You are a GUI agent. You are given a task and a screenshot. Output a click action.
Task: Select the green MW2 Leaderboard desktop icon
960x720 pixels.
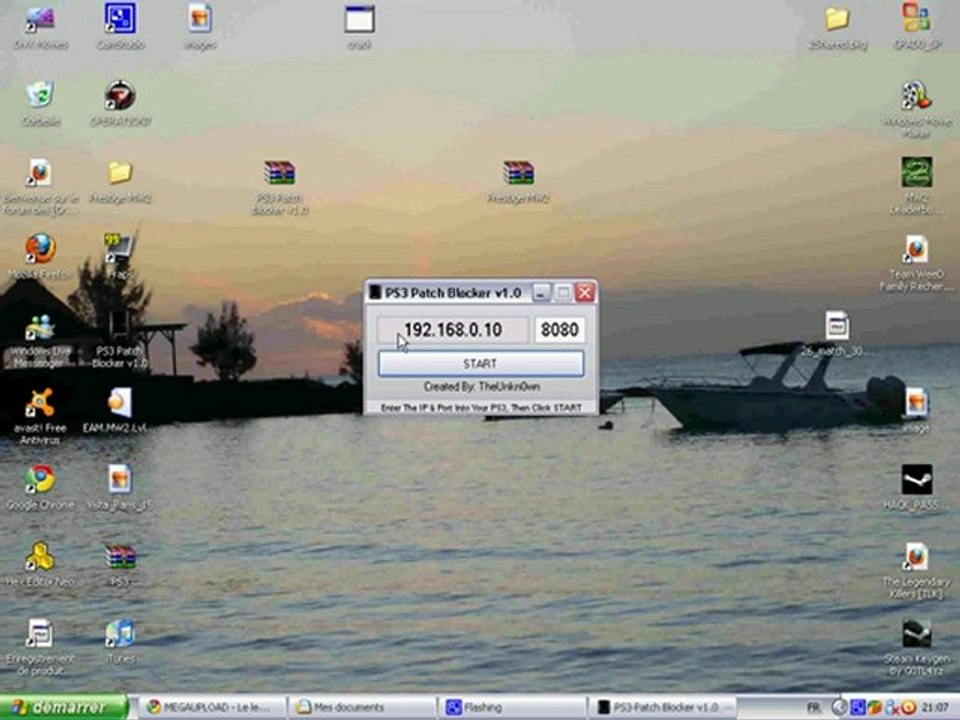click(x=917, y=186)
